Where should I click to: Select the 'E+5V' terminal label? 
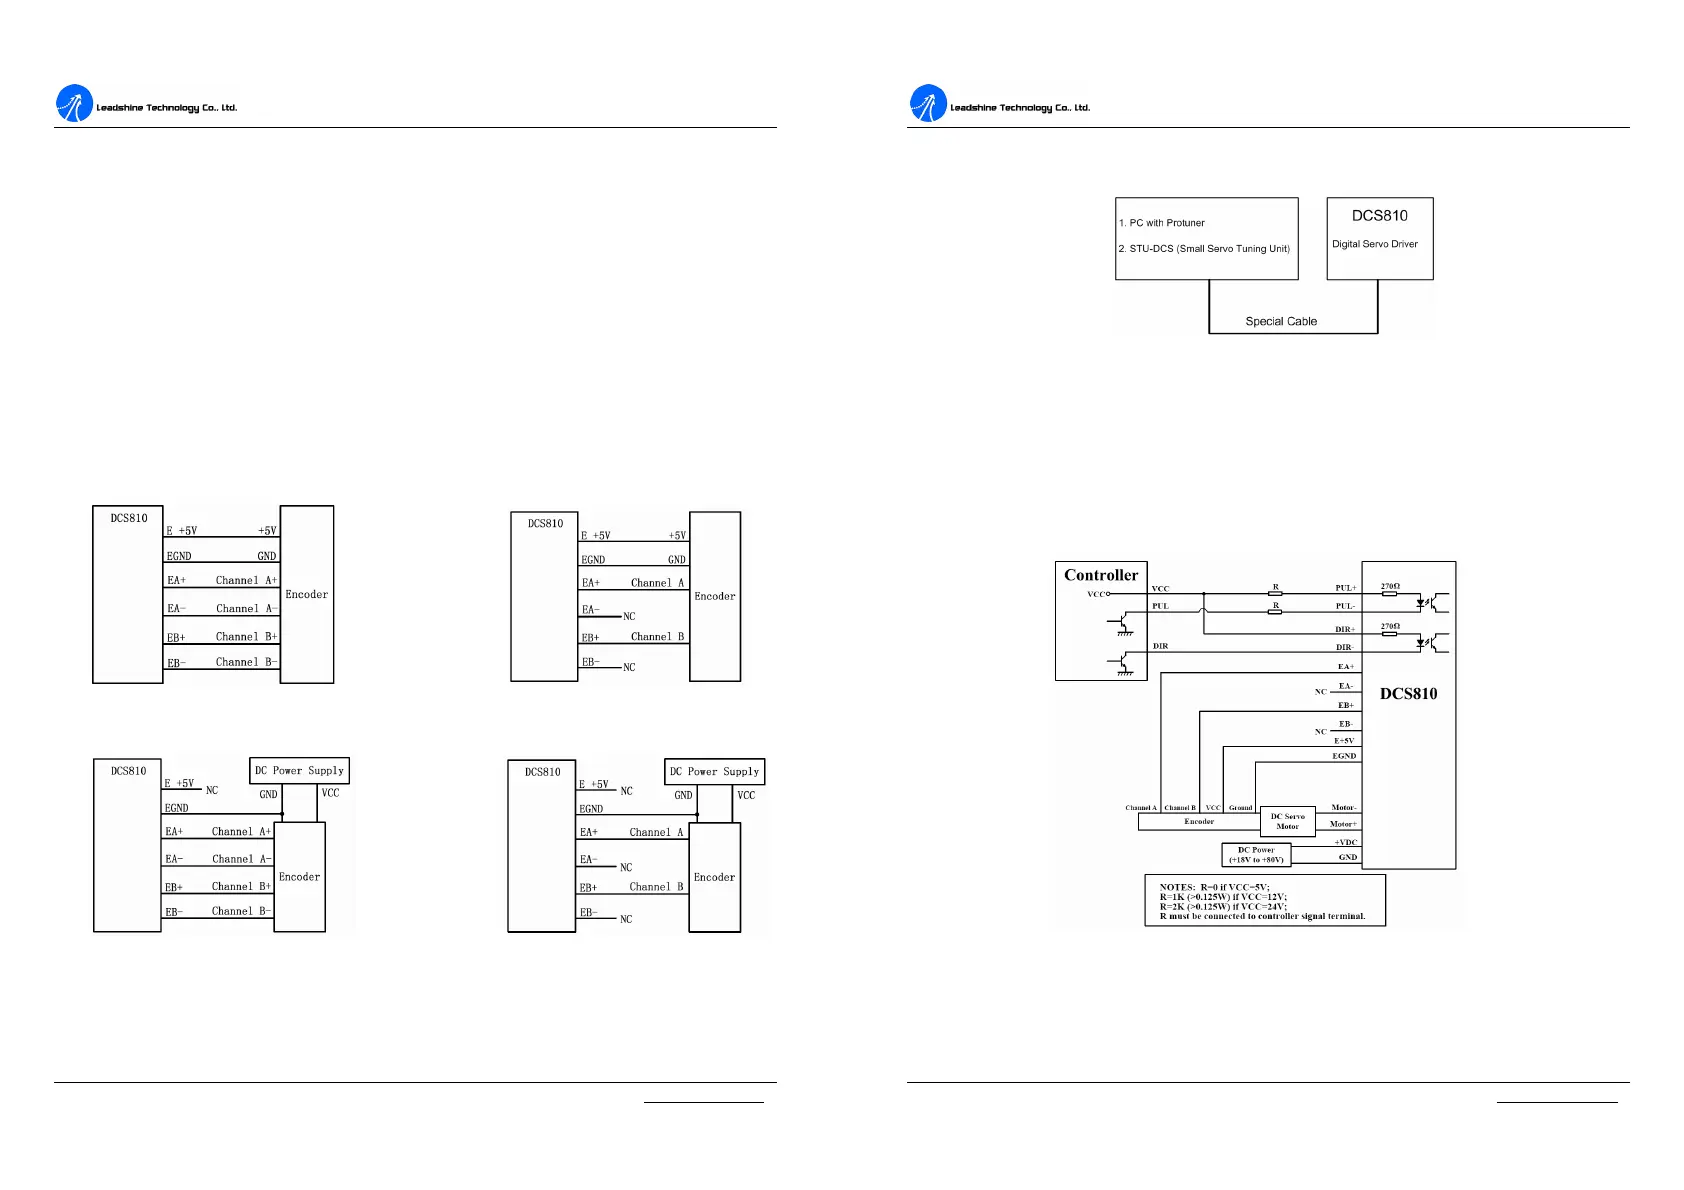[1344, 741]
